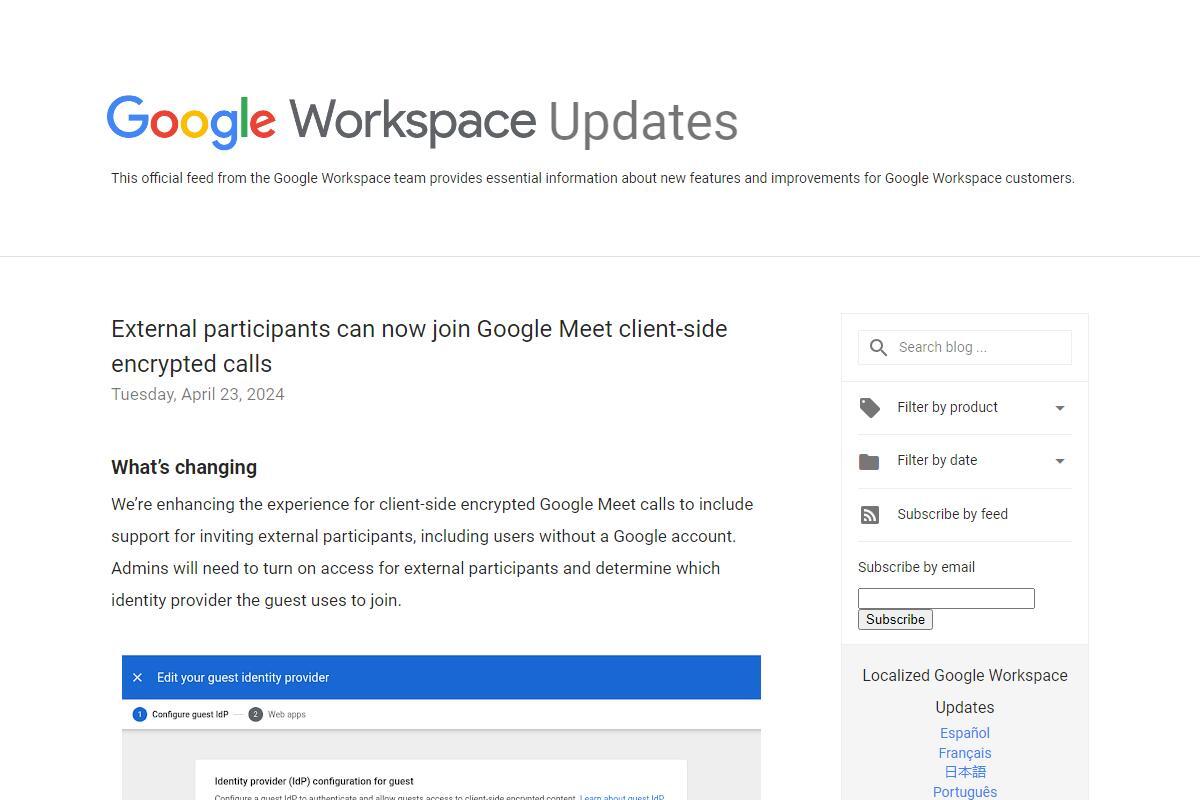Select the Web apps step
This screenshot has width=1200, height=800.
pyautogui.click(x=278, y=714)
